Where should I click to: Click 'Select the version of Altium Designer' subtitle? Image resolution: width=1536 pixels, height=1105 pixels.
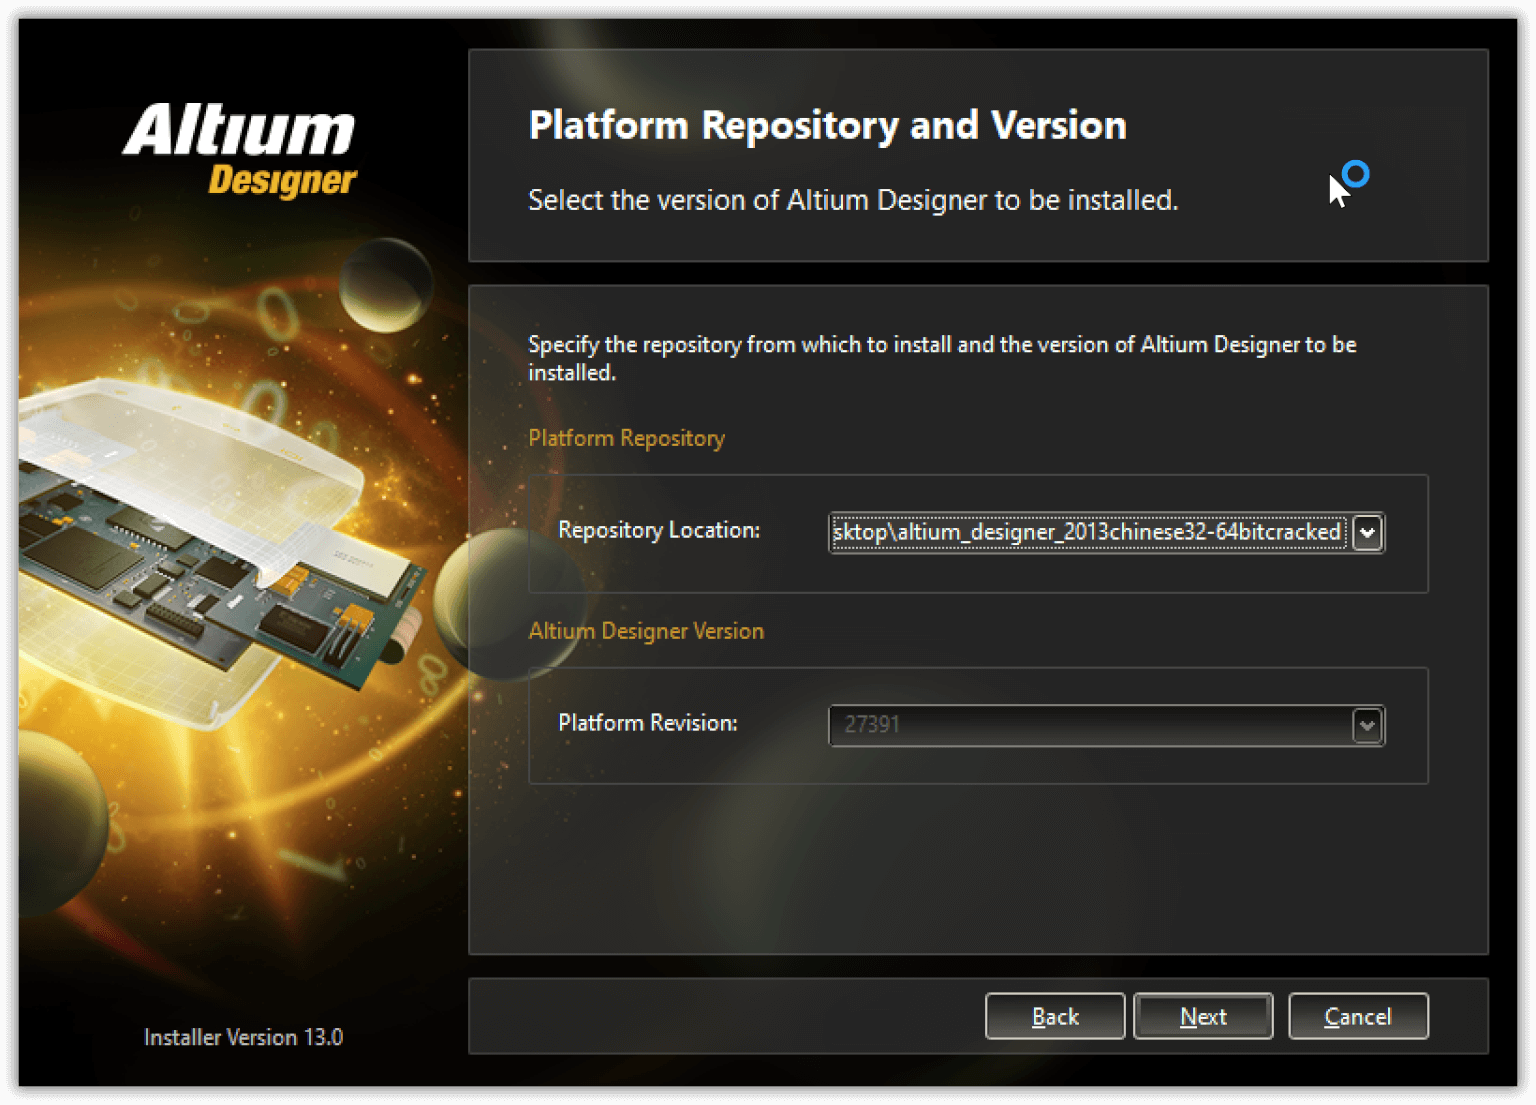853,200
